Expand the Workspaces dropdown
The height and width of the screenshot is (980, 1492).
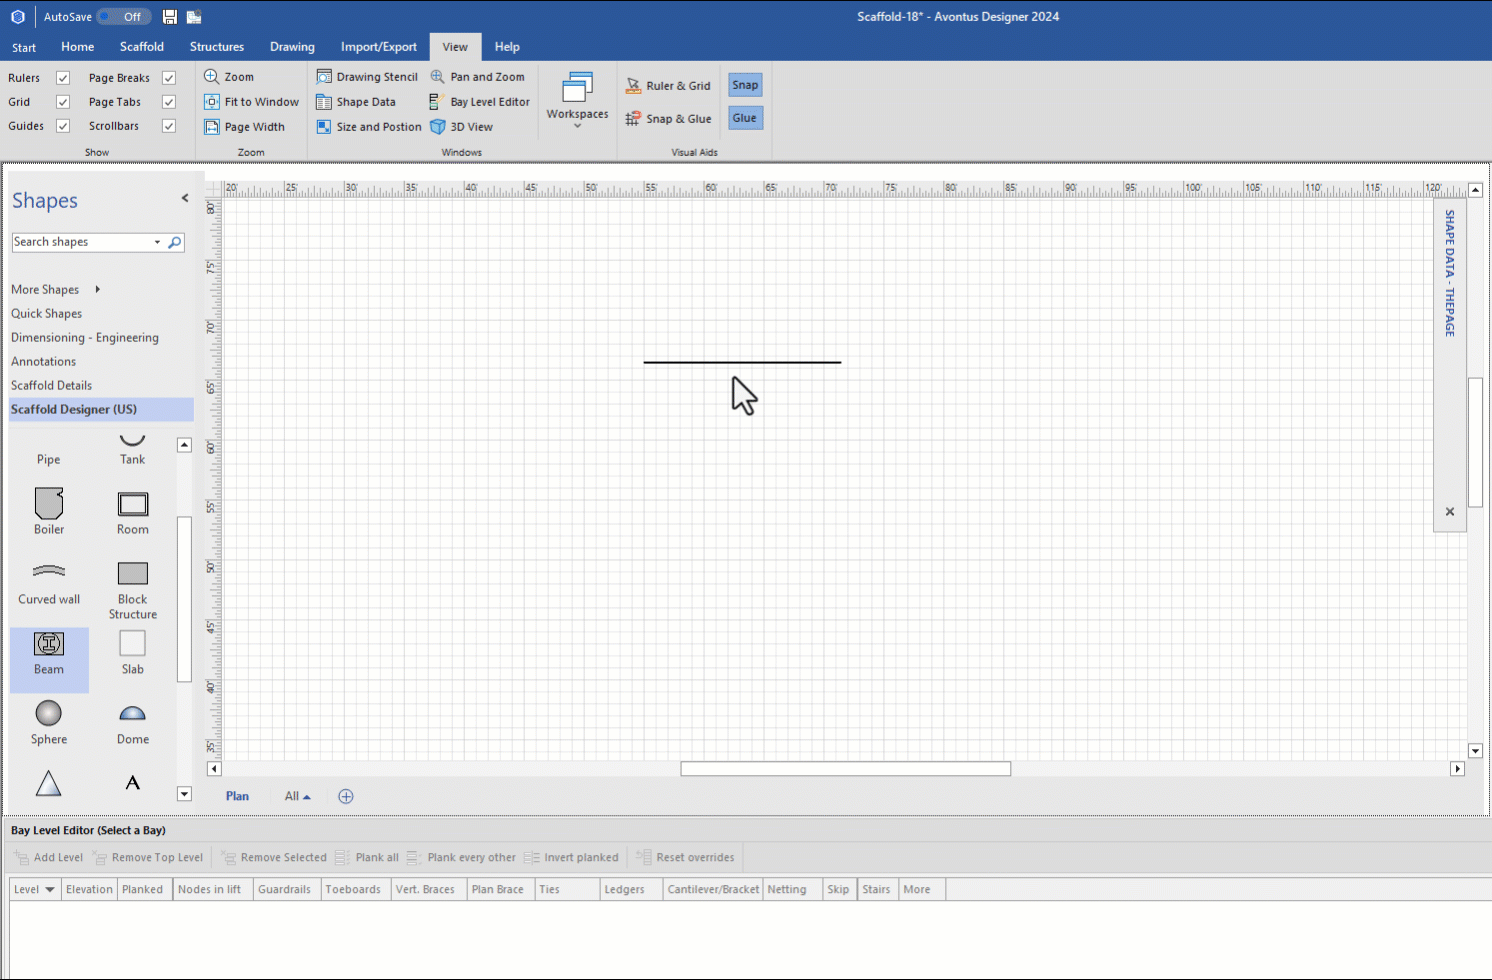[x=577, y=101]
